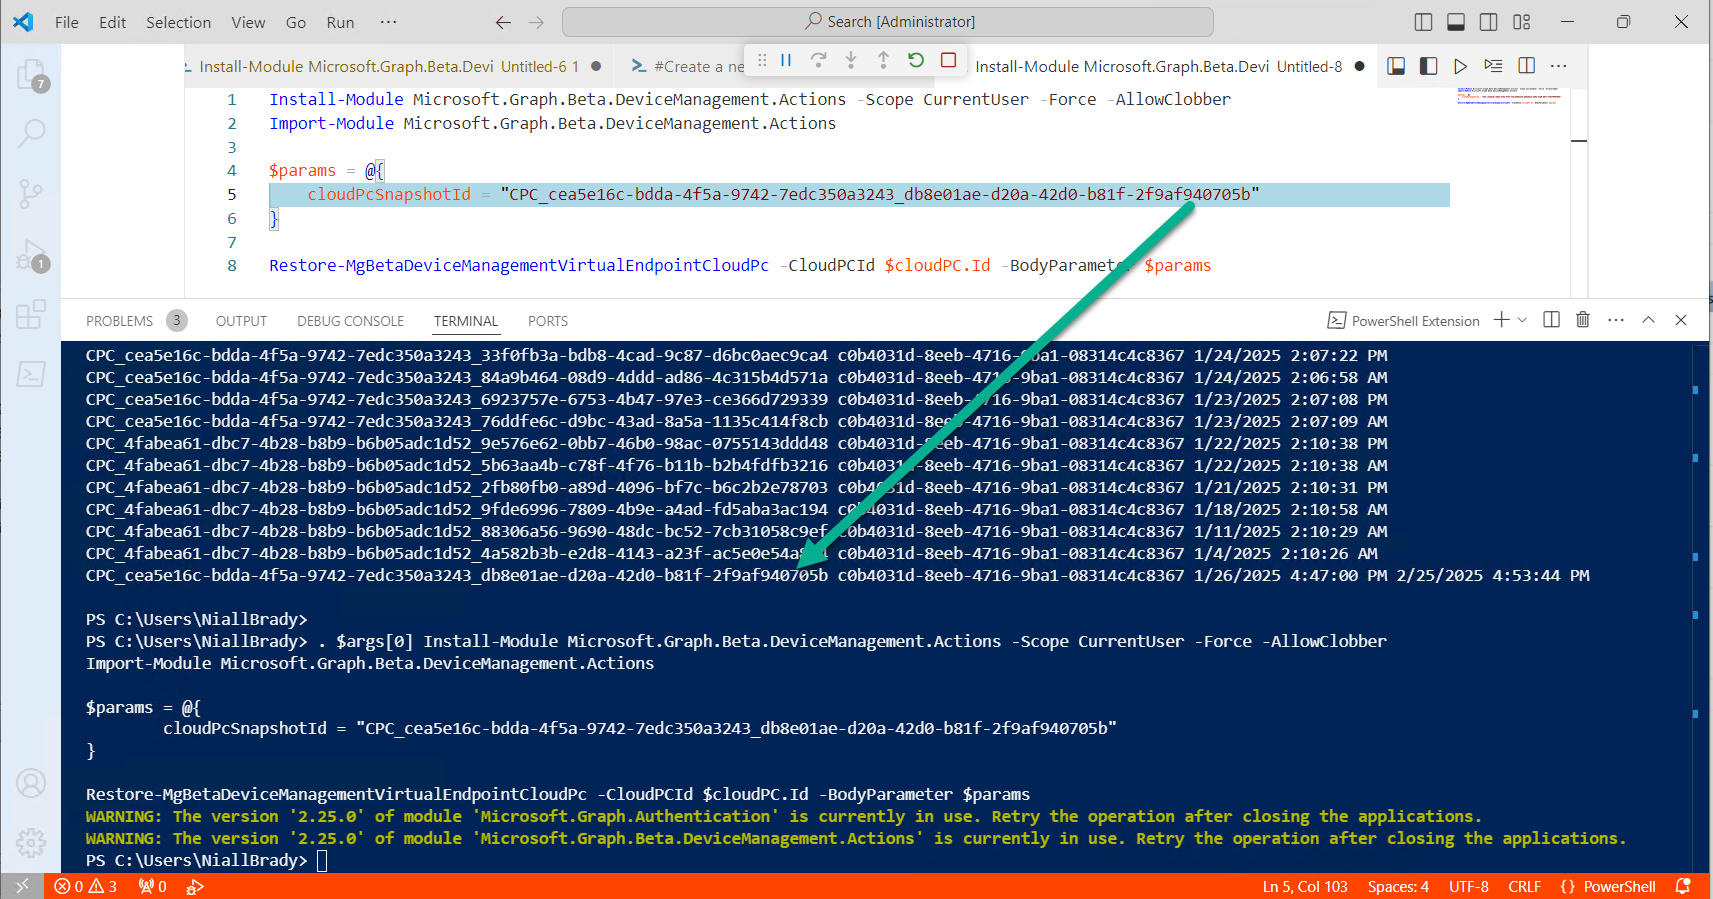The width and height of the screenshot is (1713, 899).
Task: Click the debug Step Out icon
Action: coord(883,60)
